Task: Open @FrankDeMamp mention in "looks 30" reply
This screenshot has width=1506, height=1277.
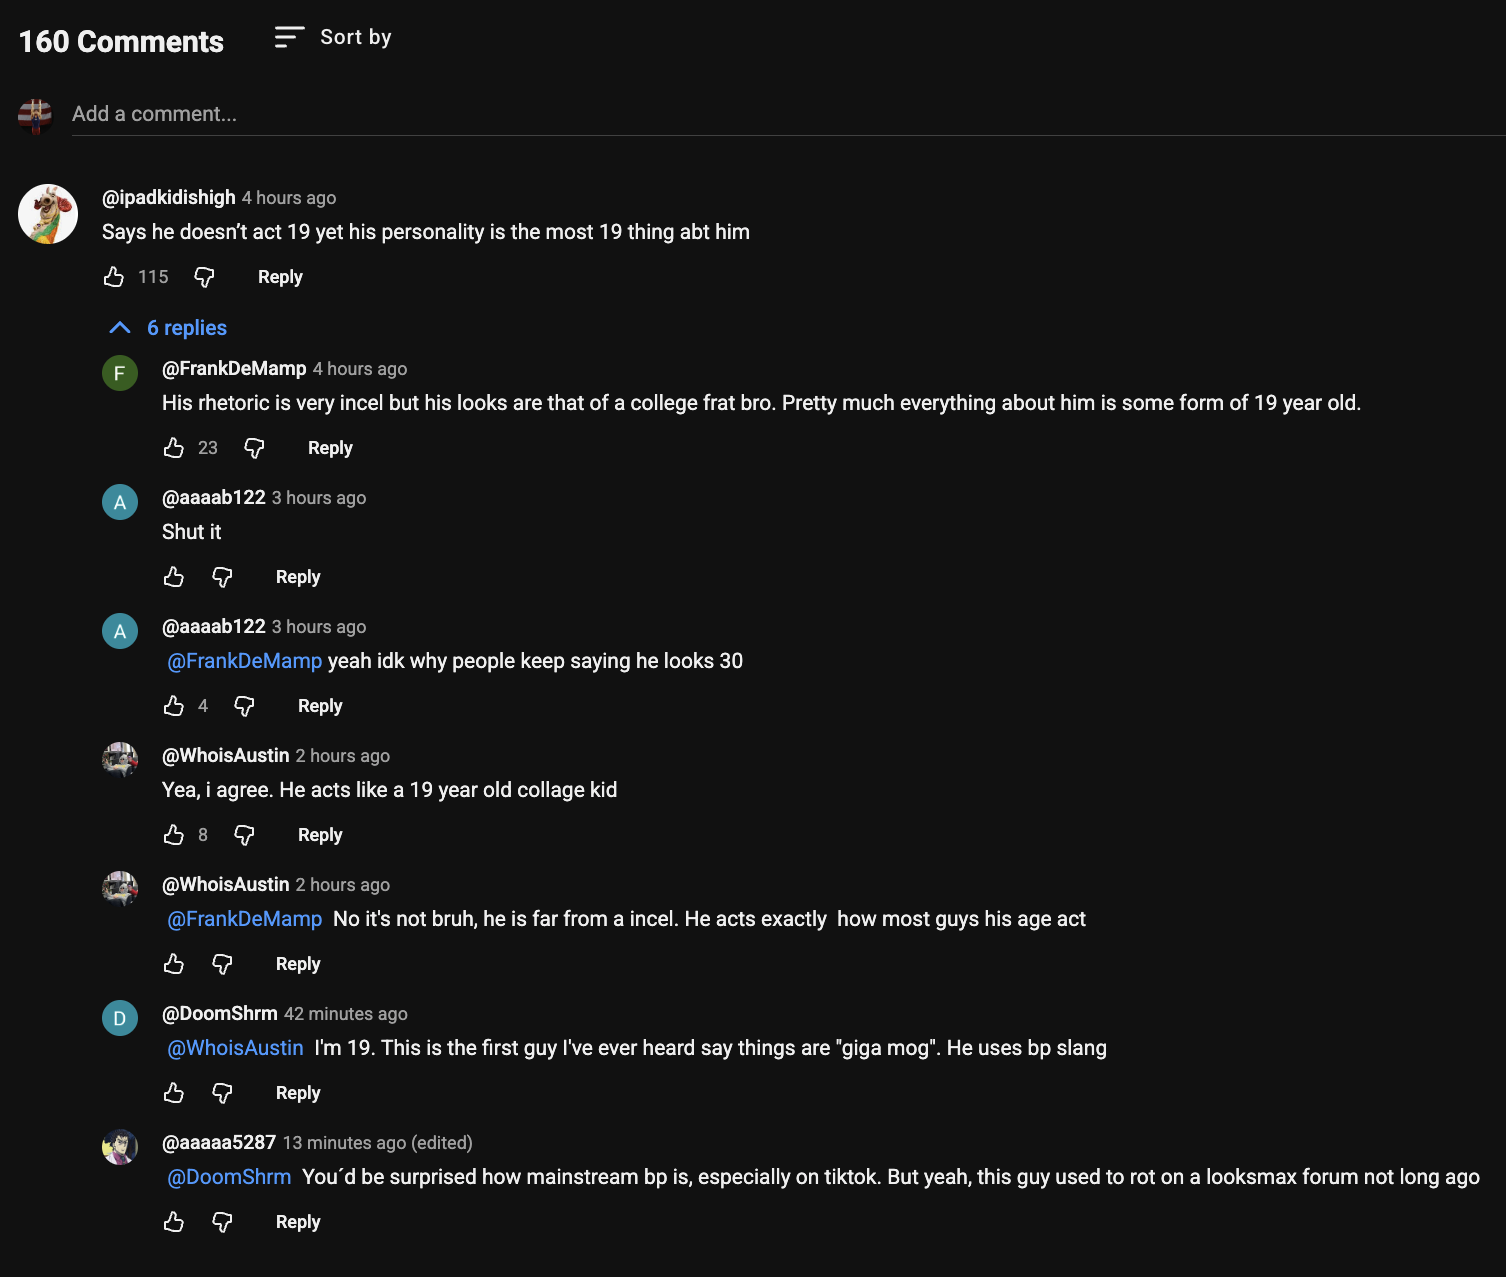Action: [x=244, y=661]
